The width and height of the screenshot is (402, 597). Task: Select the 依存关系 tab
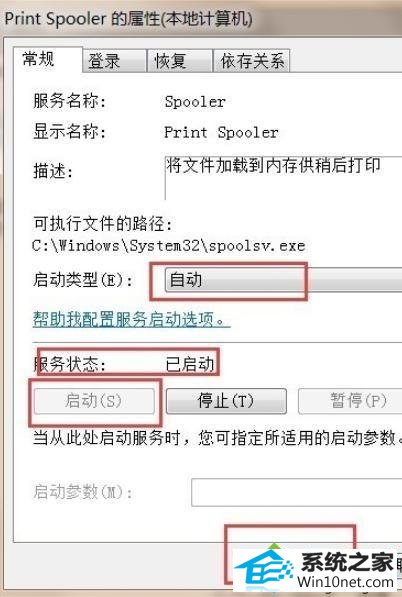[x=252, y=61]
